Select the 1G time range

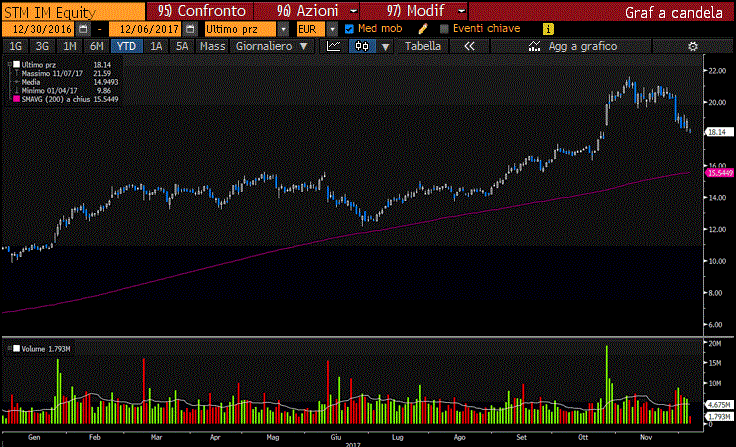[16, 46]
